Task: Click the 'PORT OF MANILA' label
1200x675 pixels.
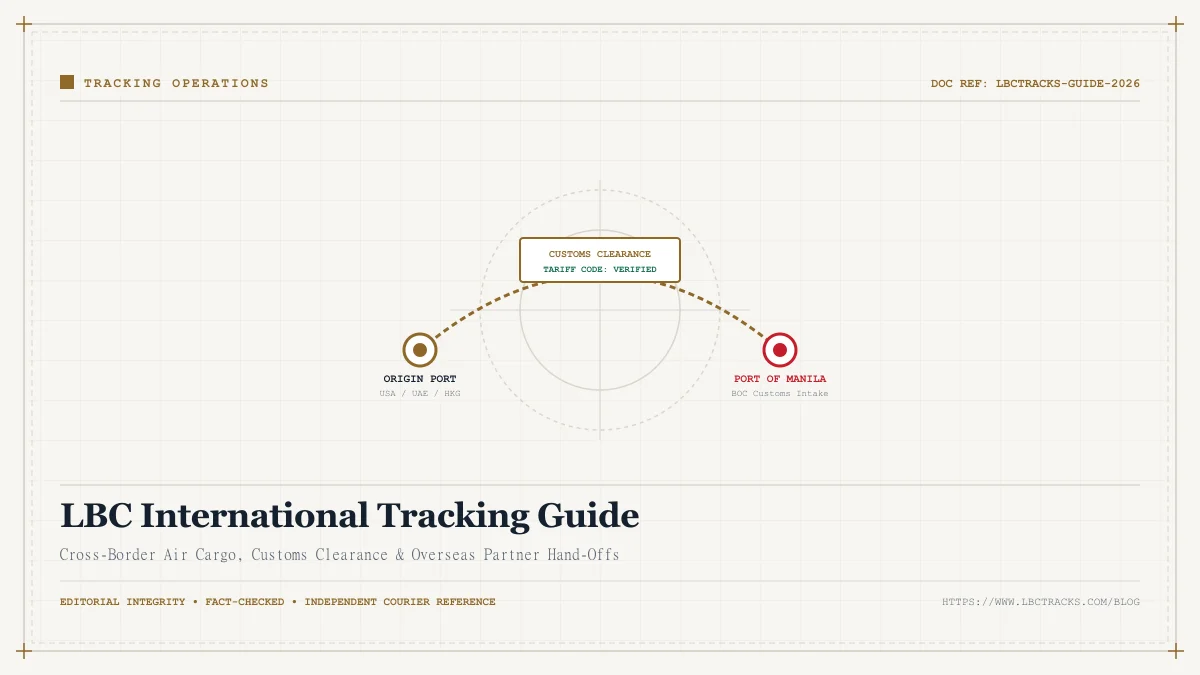Action: [x=780, y=379]
